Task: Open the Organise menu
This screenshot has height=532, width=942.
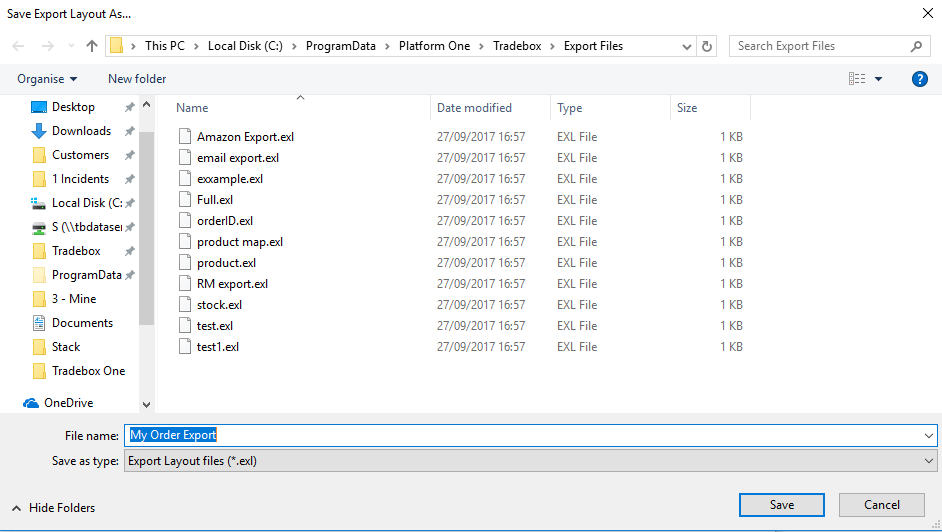Action: [x=47, y=79]
